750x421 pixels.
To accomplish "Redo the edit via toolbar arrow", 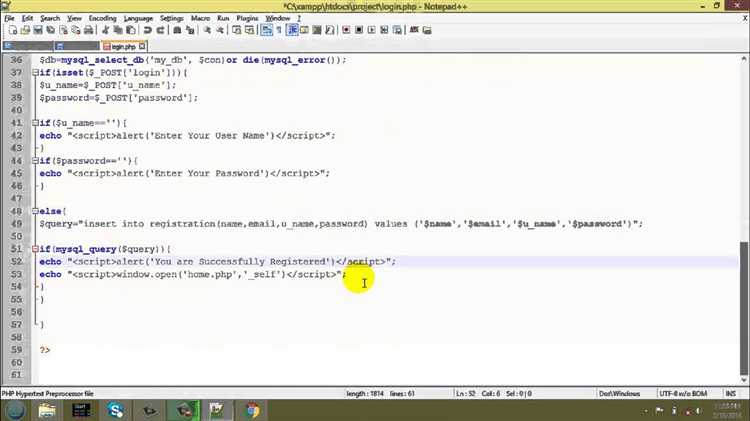I will tap(161, 30).
